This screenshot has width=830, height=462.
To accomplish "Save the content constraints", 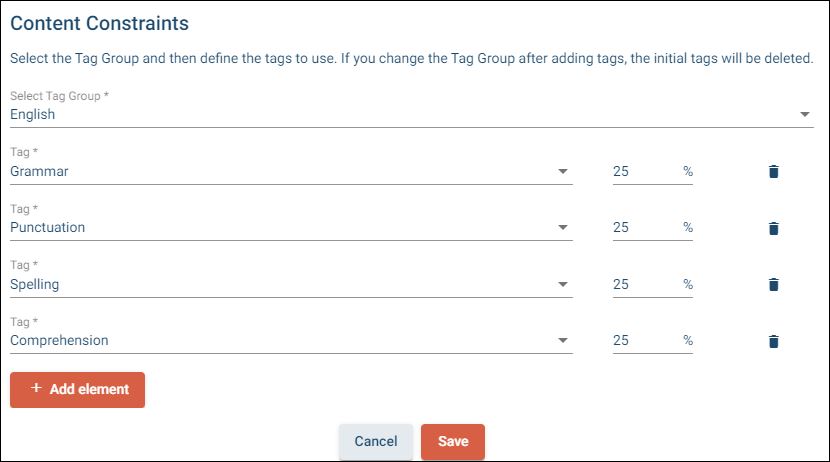I will (x=453, y=441).
